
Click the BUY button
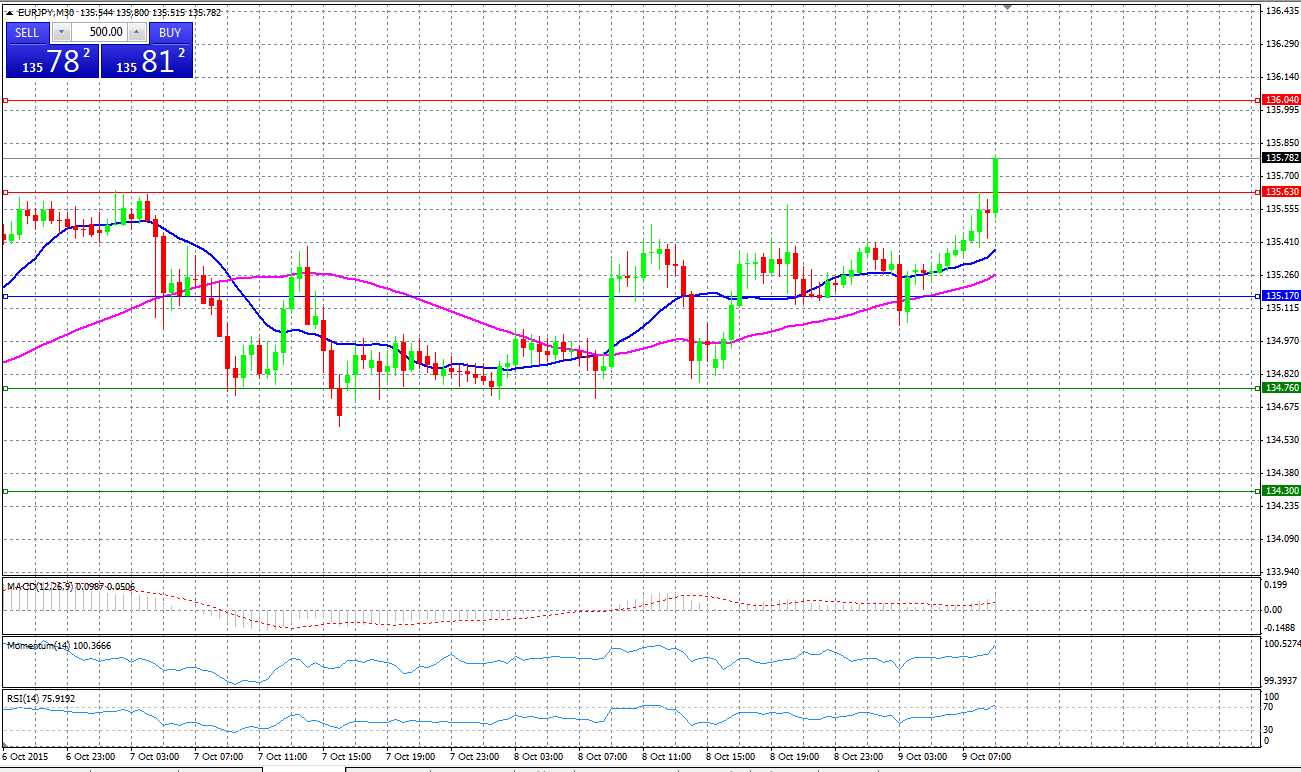170,32
